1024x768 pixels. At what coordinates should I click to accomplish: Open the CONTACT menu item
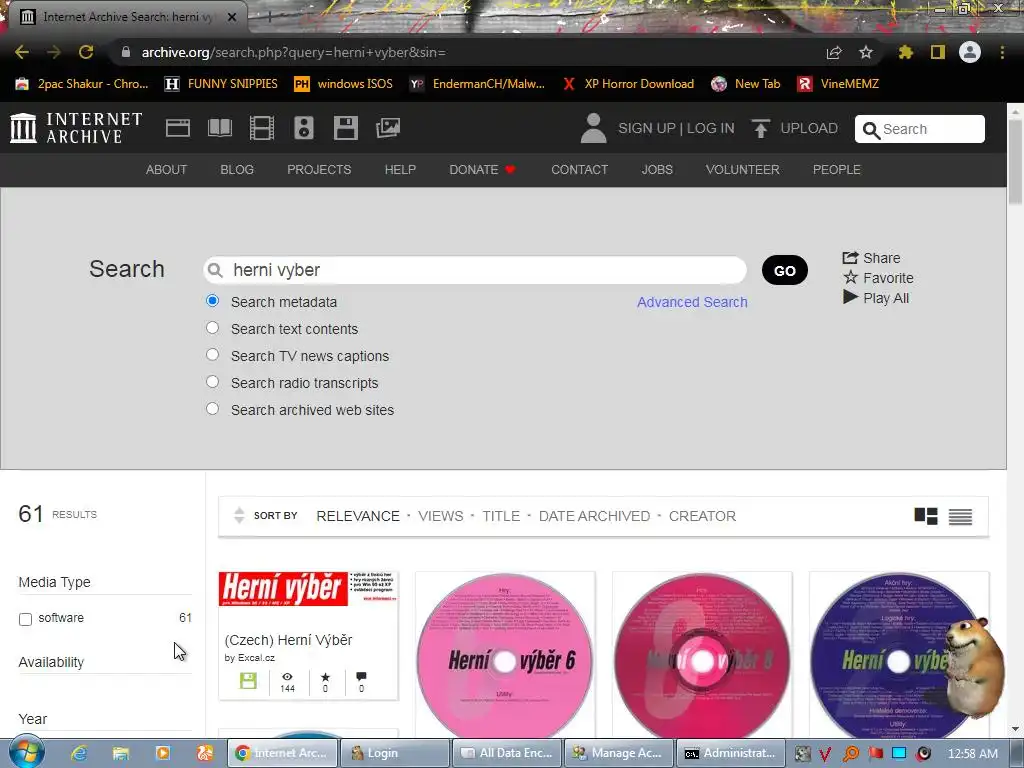[579, 170]
